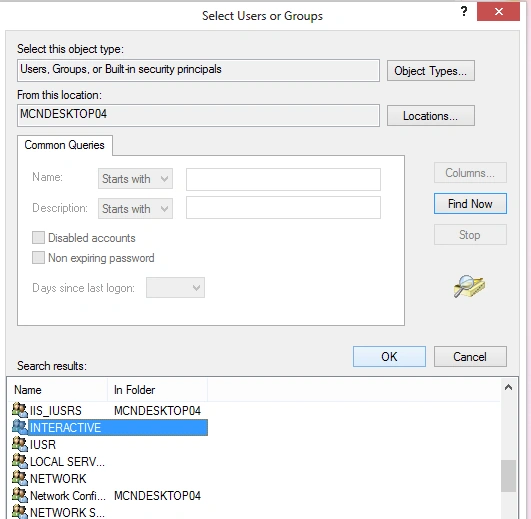Open the Name Starts with dropdown
The height and width of the screenshot is (519, 531).
[x=135, y=179]
